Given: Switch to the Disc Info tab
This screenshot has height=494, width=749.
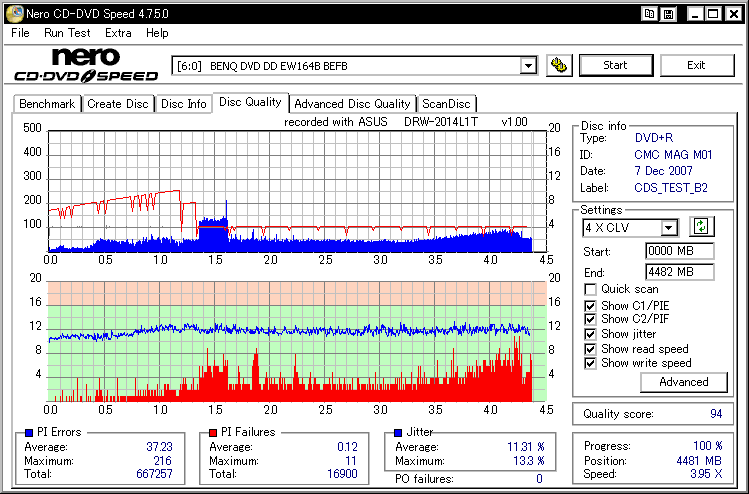Looking at the screenshot, I should (183, 104).
